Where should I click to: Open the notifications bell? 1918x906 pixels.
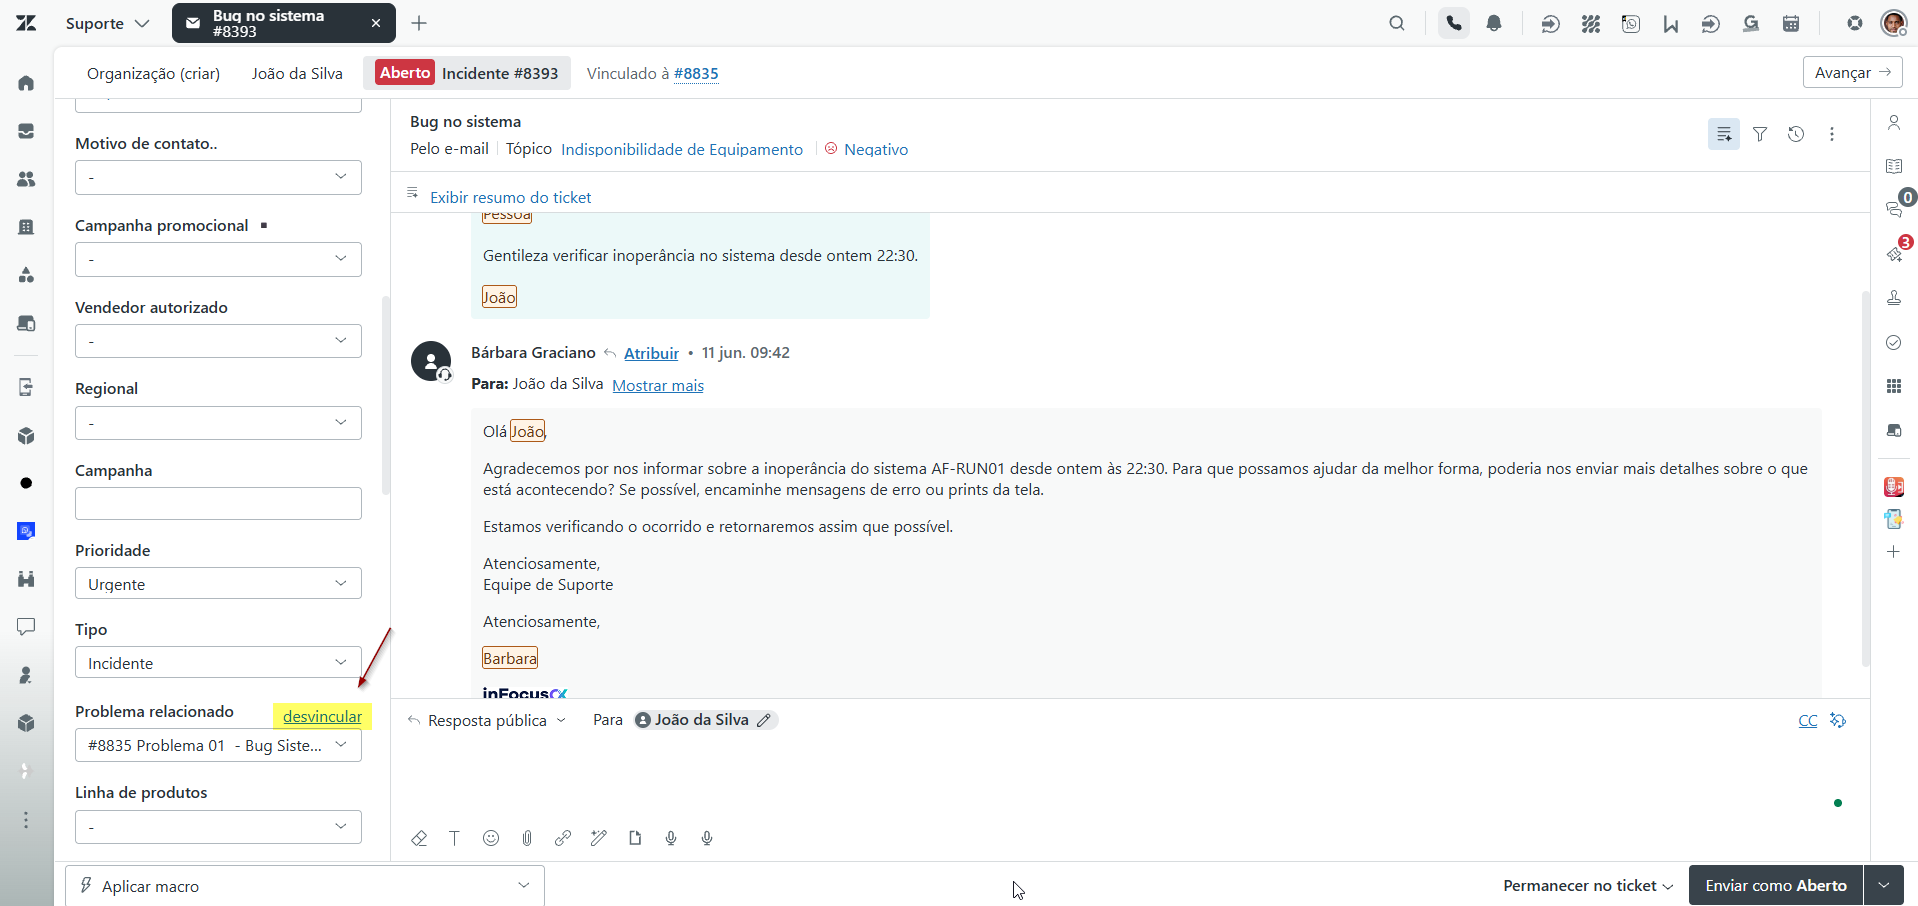coord(1494,23)
